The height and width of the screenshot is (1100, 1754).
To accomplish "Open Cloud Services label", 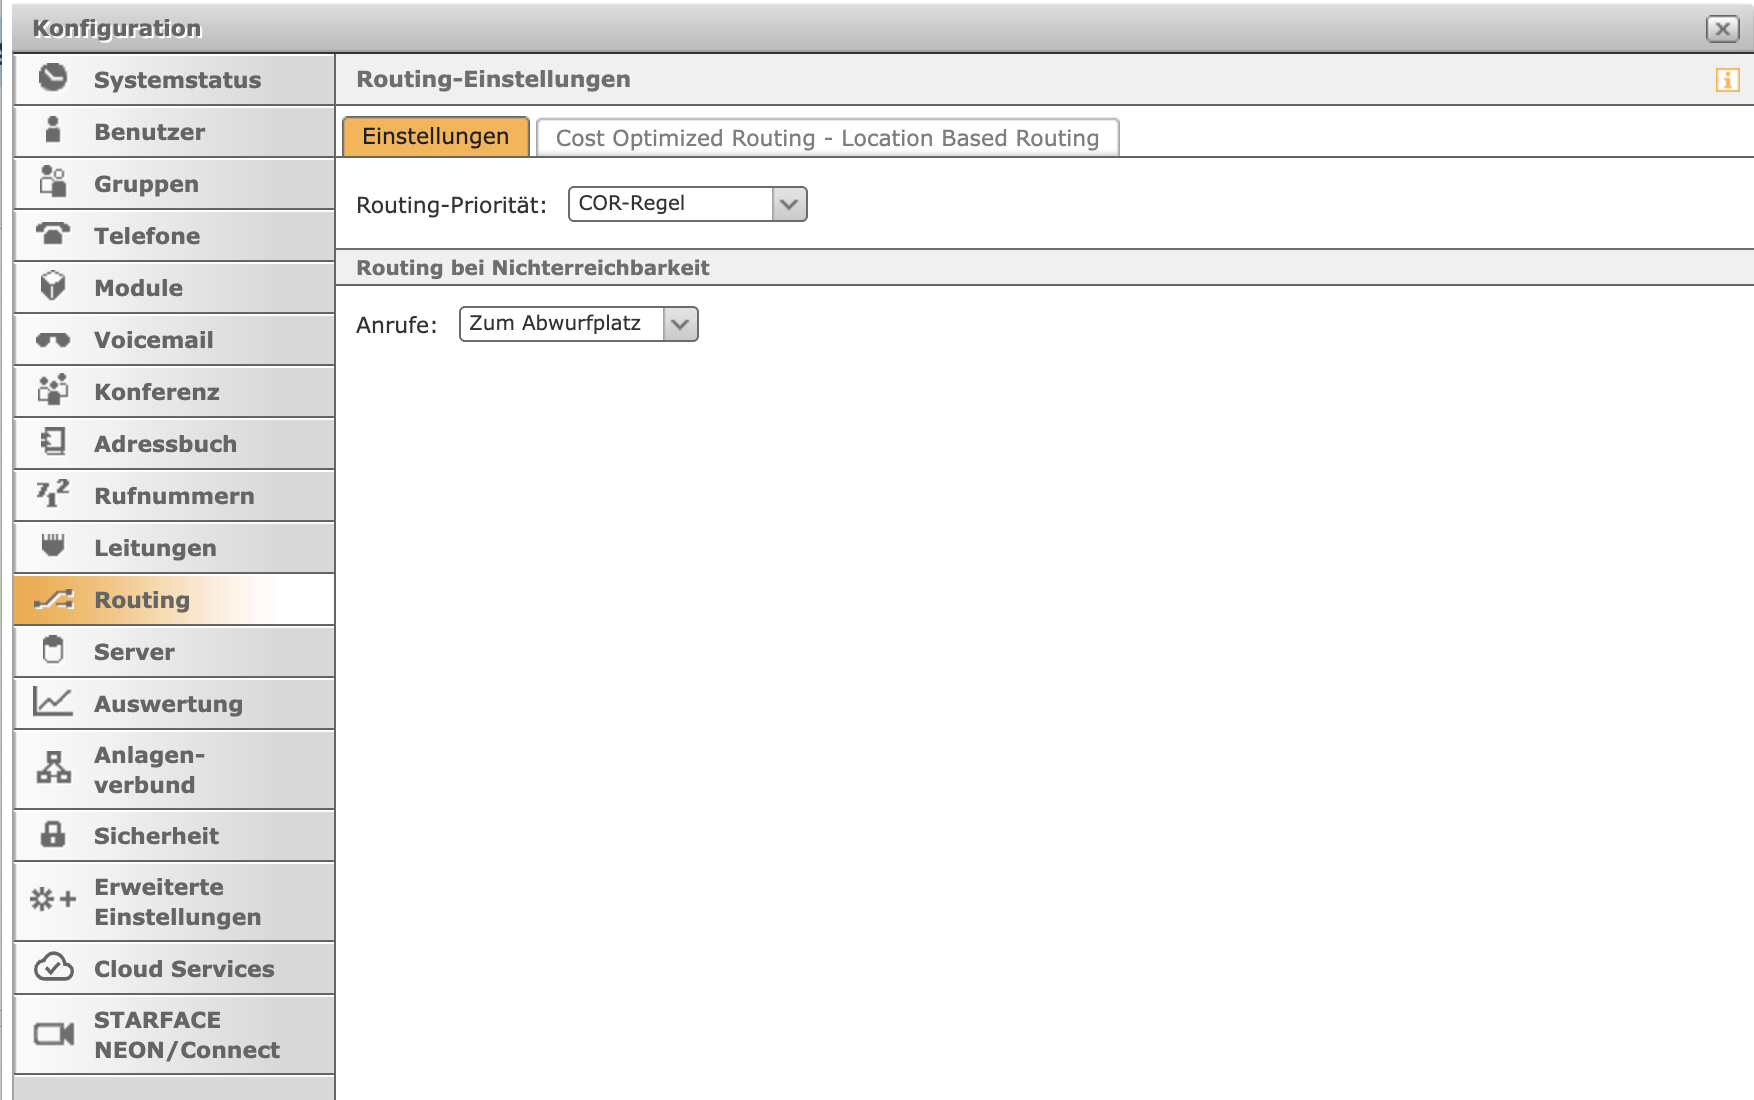I will (x=184, y=969).
